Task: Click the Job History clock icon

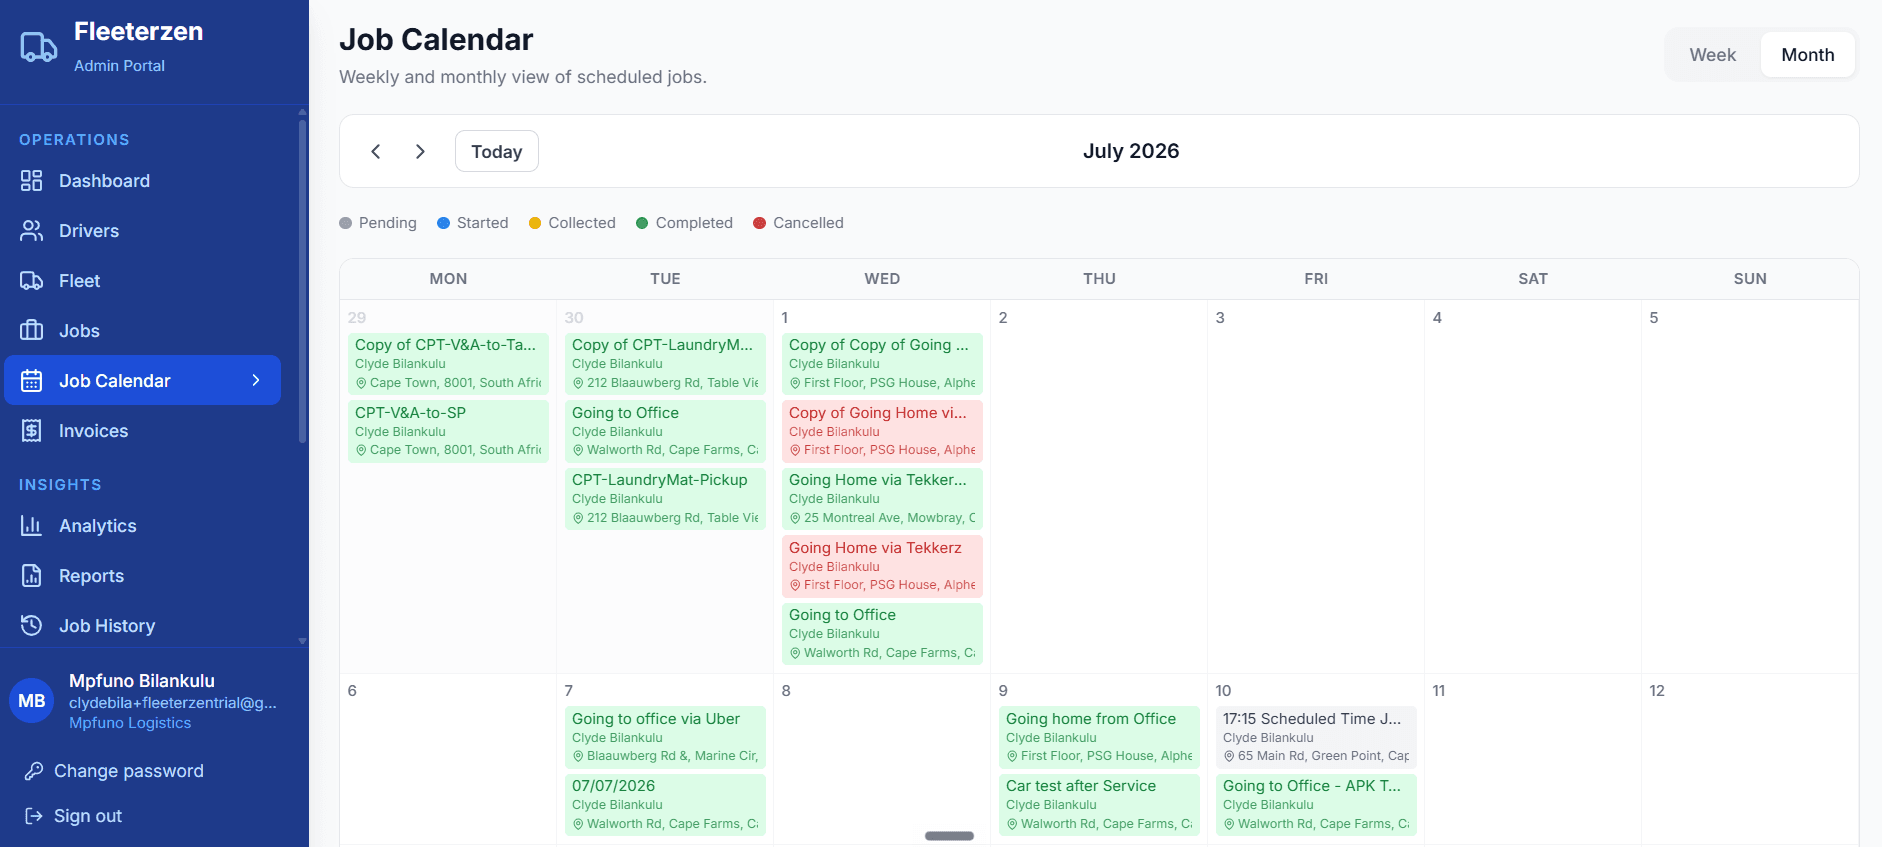Action: coord(32,626)
